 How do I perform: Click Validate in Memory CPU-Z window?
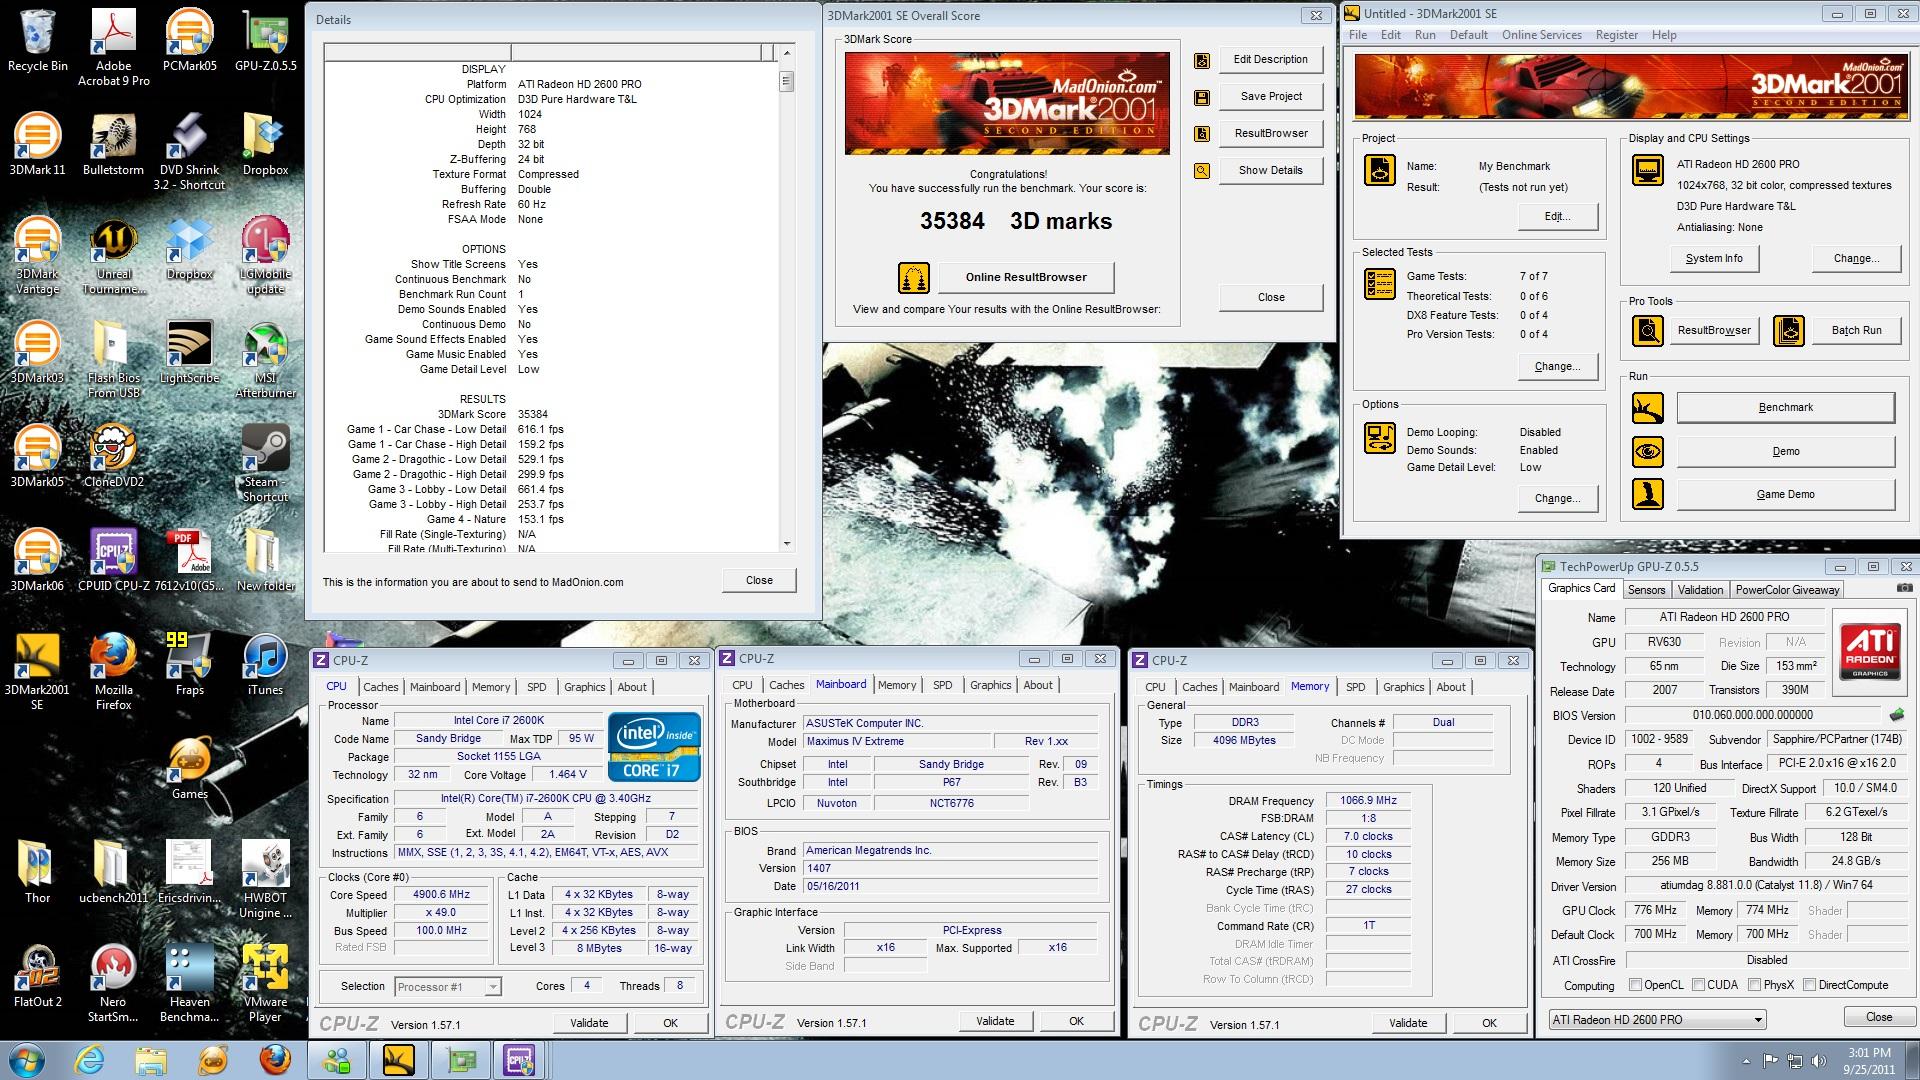[x=1407, y=1023]
